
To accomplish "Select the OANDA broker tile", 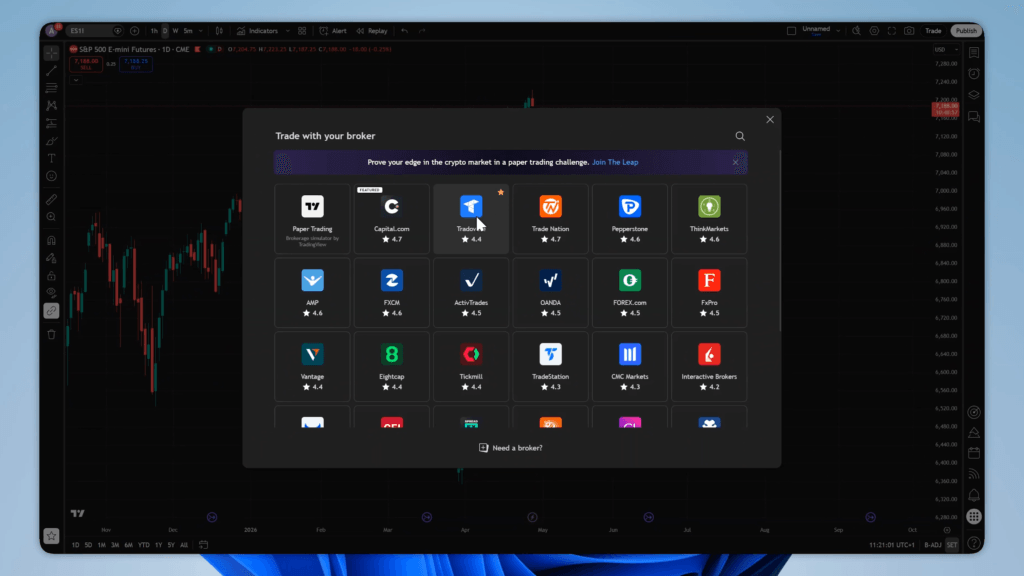I will 550,292.
